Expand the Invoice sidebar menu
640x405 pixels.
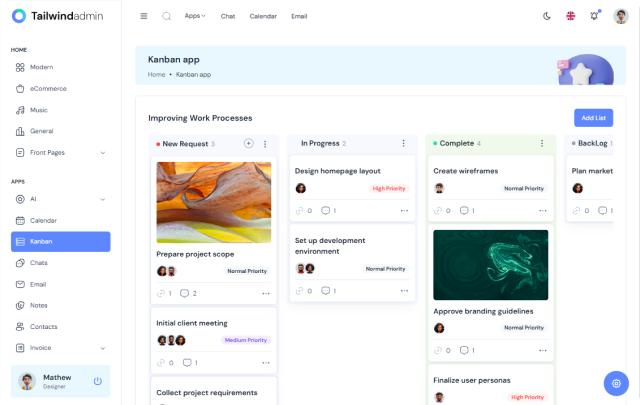click(x=60, y=348)
